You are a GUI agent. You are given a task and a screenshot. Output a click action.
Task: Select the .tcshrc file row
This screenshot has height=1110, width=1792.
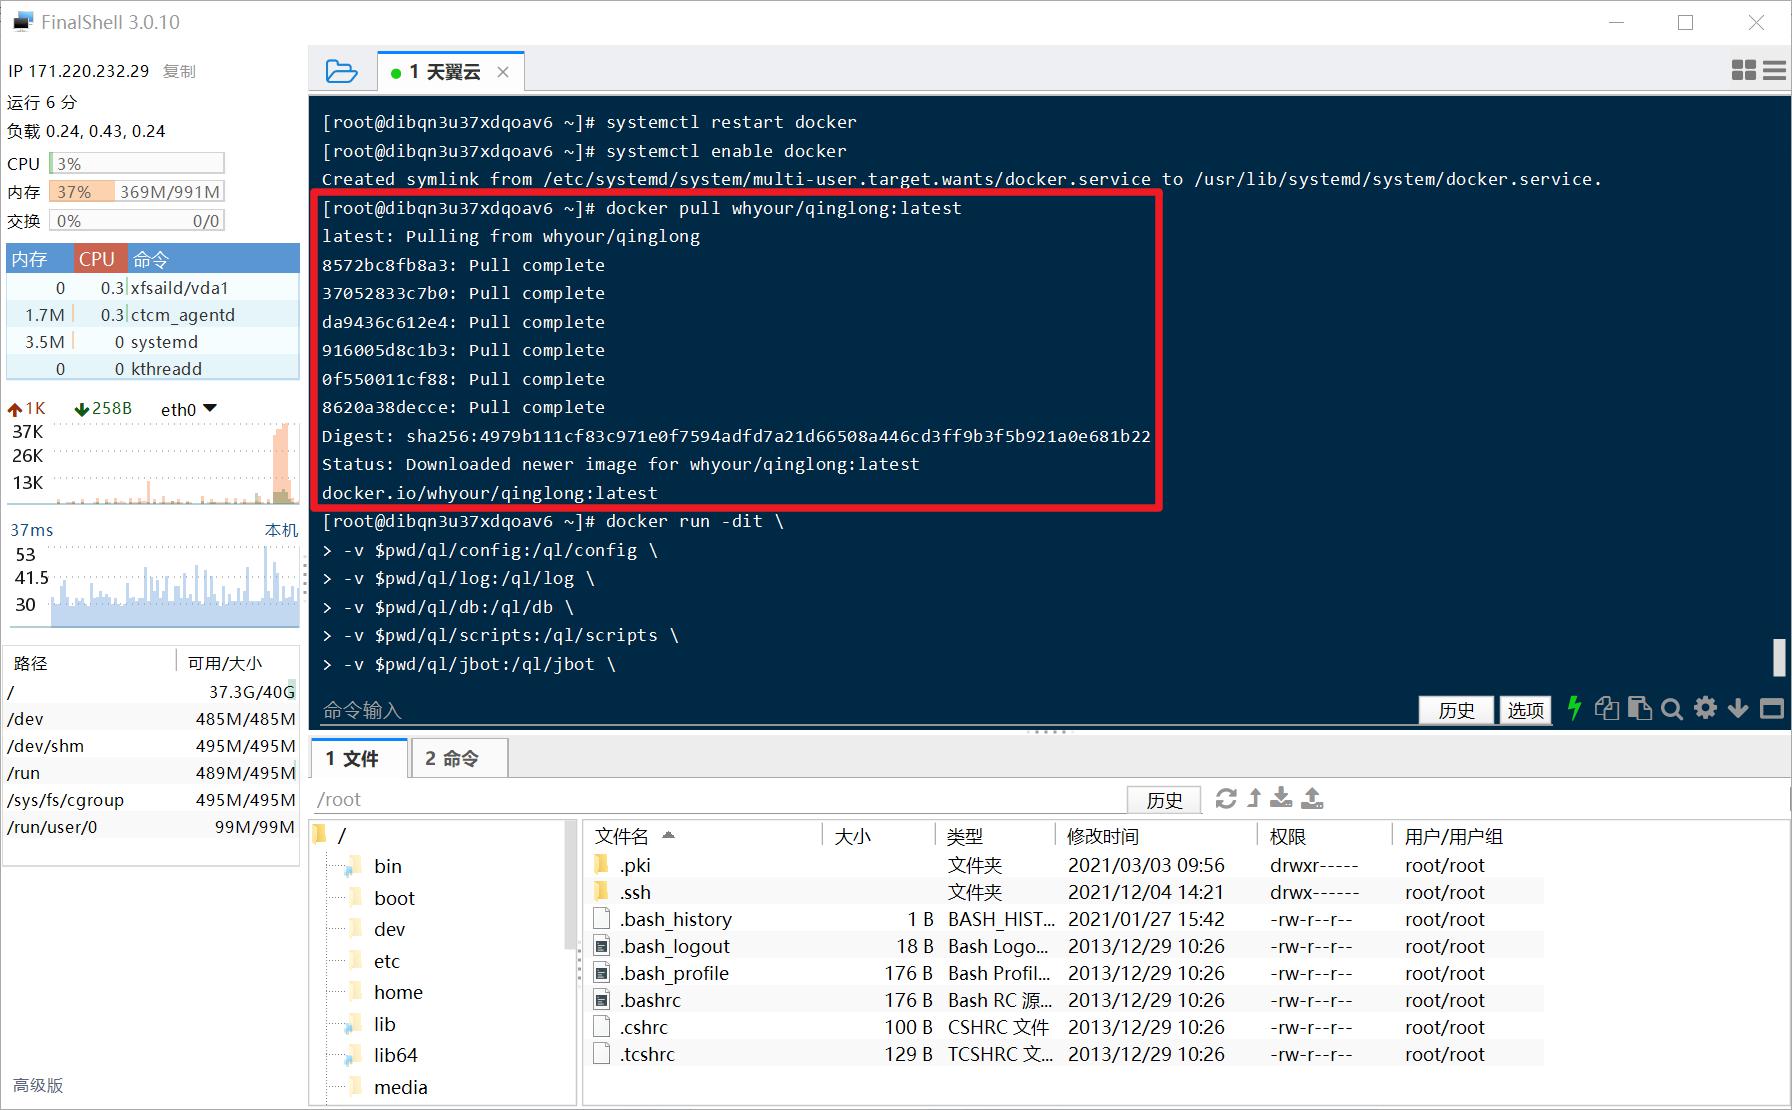pyautogui.click(x=1066, y=1053)
